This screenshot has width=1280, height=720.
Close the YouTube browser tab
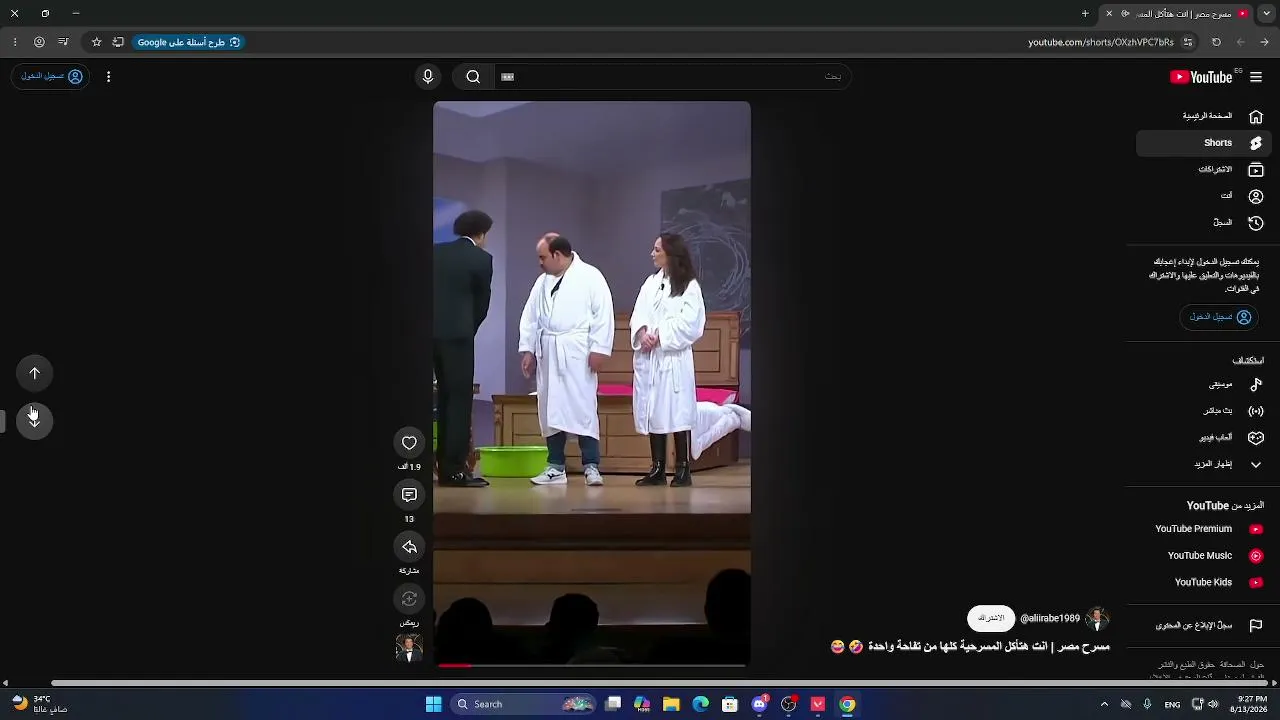[1109, 14]
